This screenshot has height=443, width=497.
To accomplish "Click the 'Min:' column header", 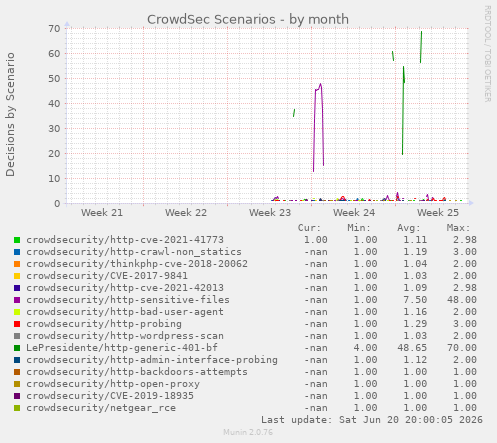I will click(359, 228).
